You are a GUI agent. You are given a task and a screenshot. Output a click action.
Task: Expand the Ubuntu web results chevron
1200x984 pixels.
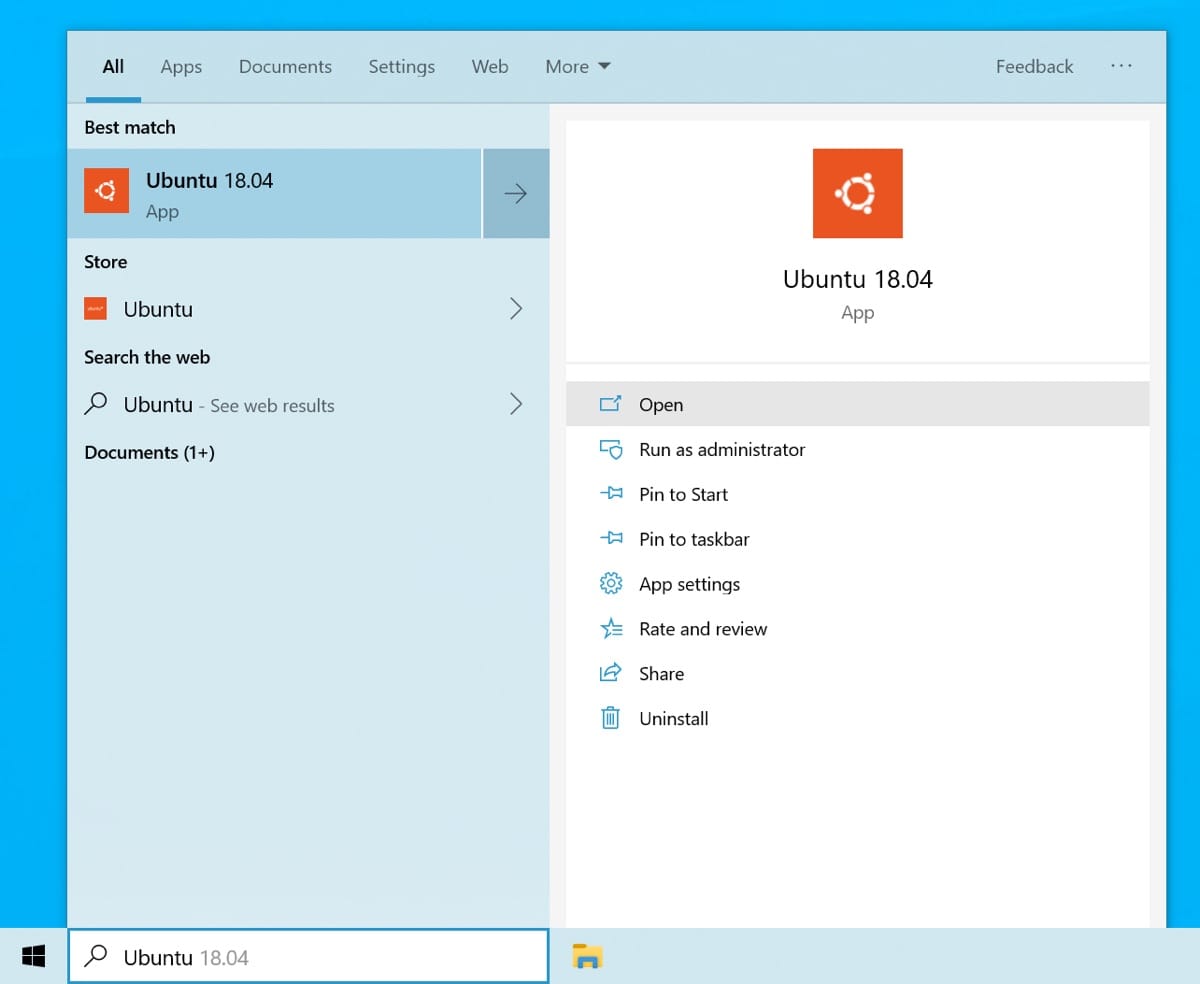coord(516,404)
